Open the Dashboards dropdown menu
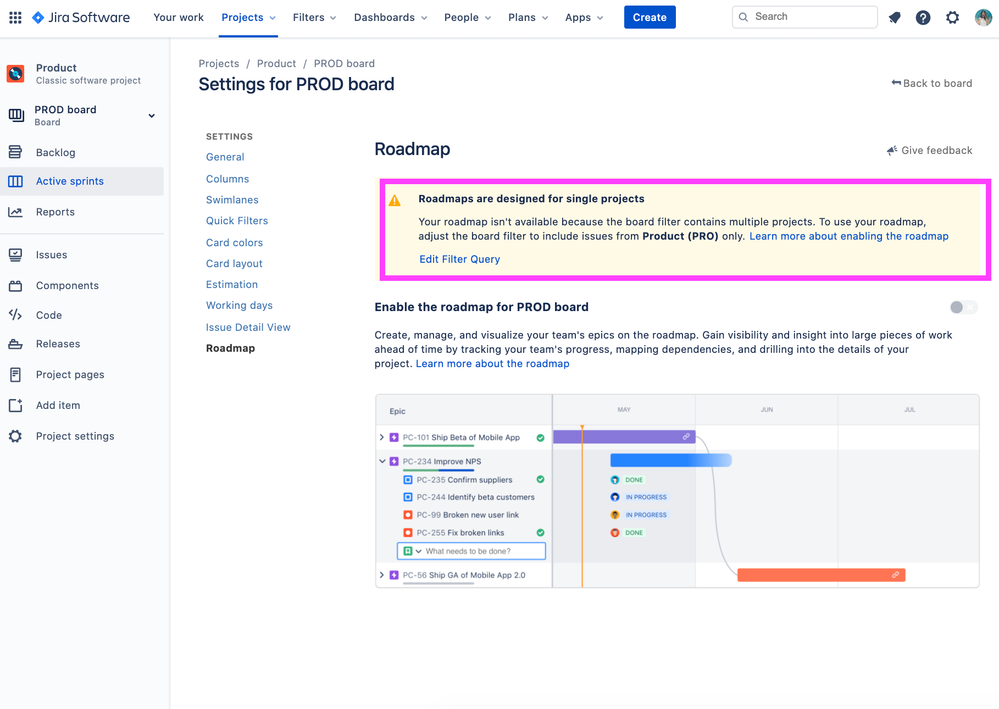Screen dimensions: 999x709 pyautogui.click(x=391, y=18)
